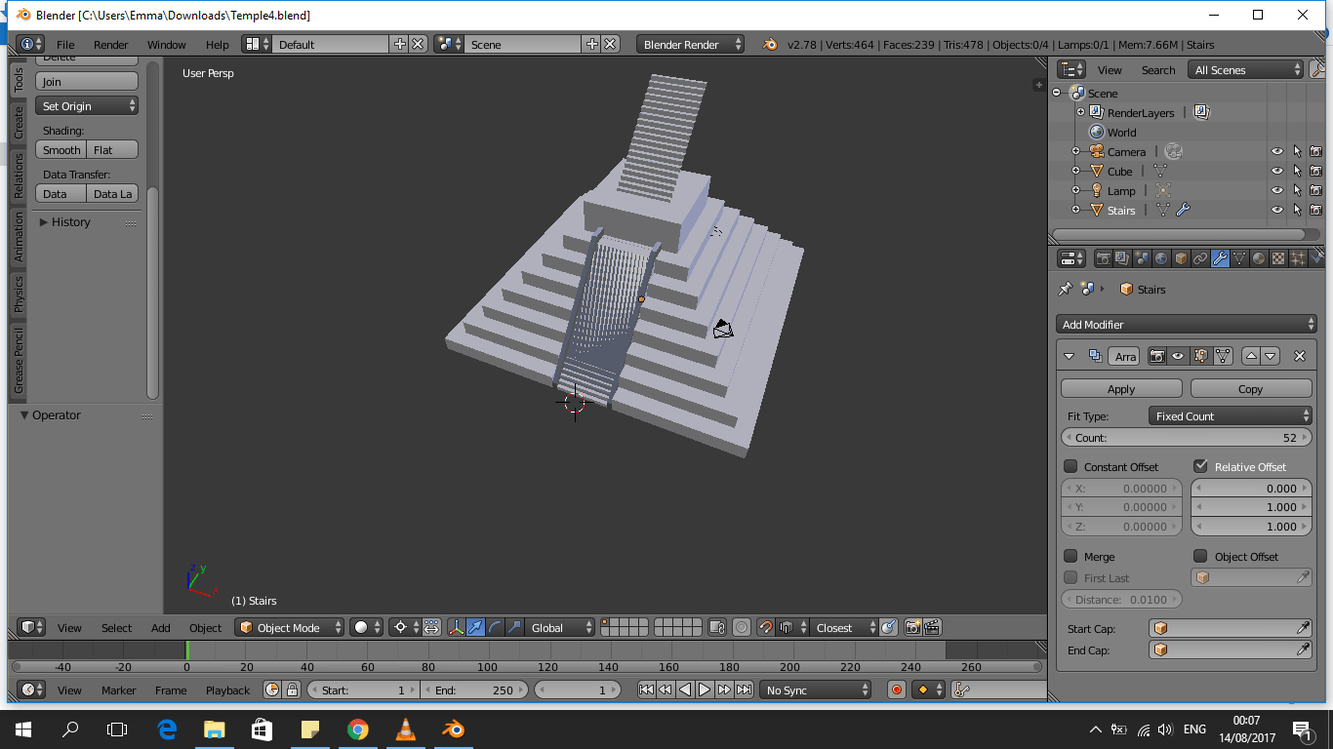Move Array modifier up in stack
This screenshot has width=1333, height=749.
tap(1251, 356)
